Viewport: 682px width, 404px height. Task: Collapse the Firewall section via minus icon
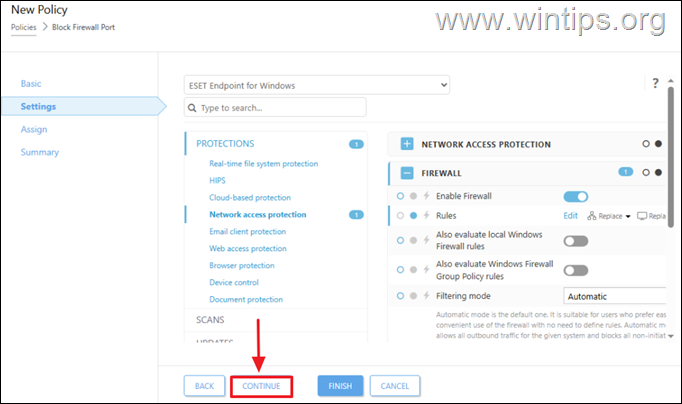(x=407, y=173)
